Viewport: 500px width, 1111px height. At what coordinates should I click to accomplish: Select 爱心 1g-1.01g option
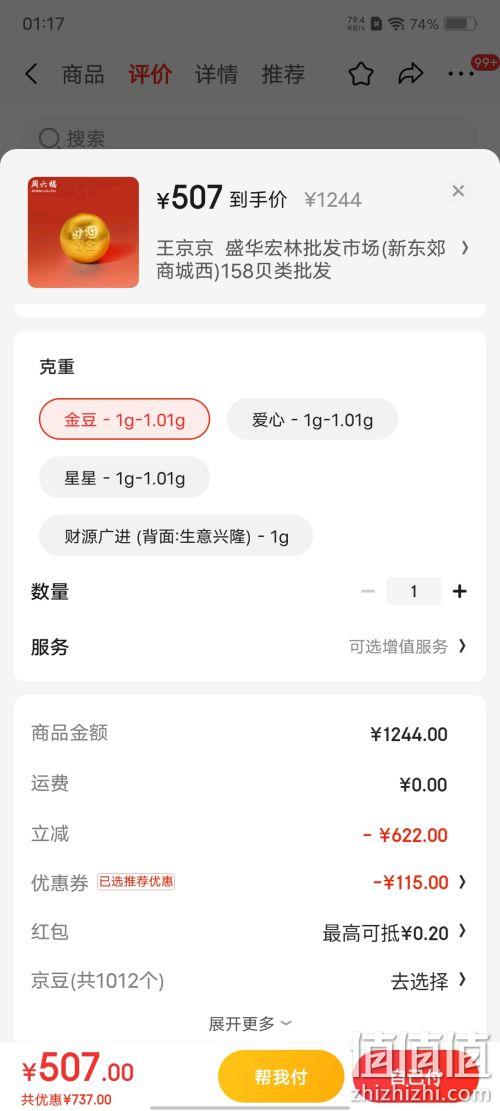pyautogui.click(x=312, y=419)
